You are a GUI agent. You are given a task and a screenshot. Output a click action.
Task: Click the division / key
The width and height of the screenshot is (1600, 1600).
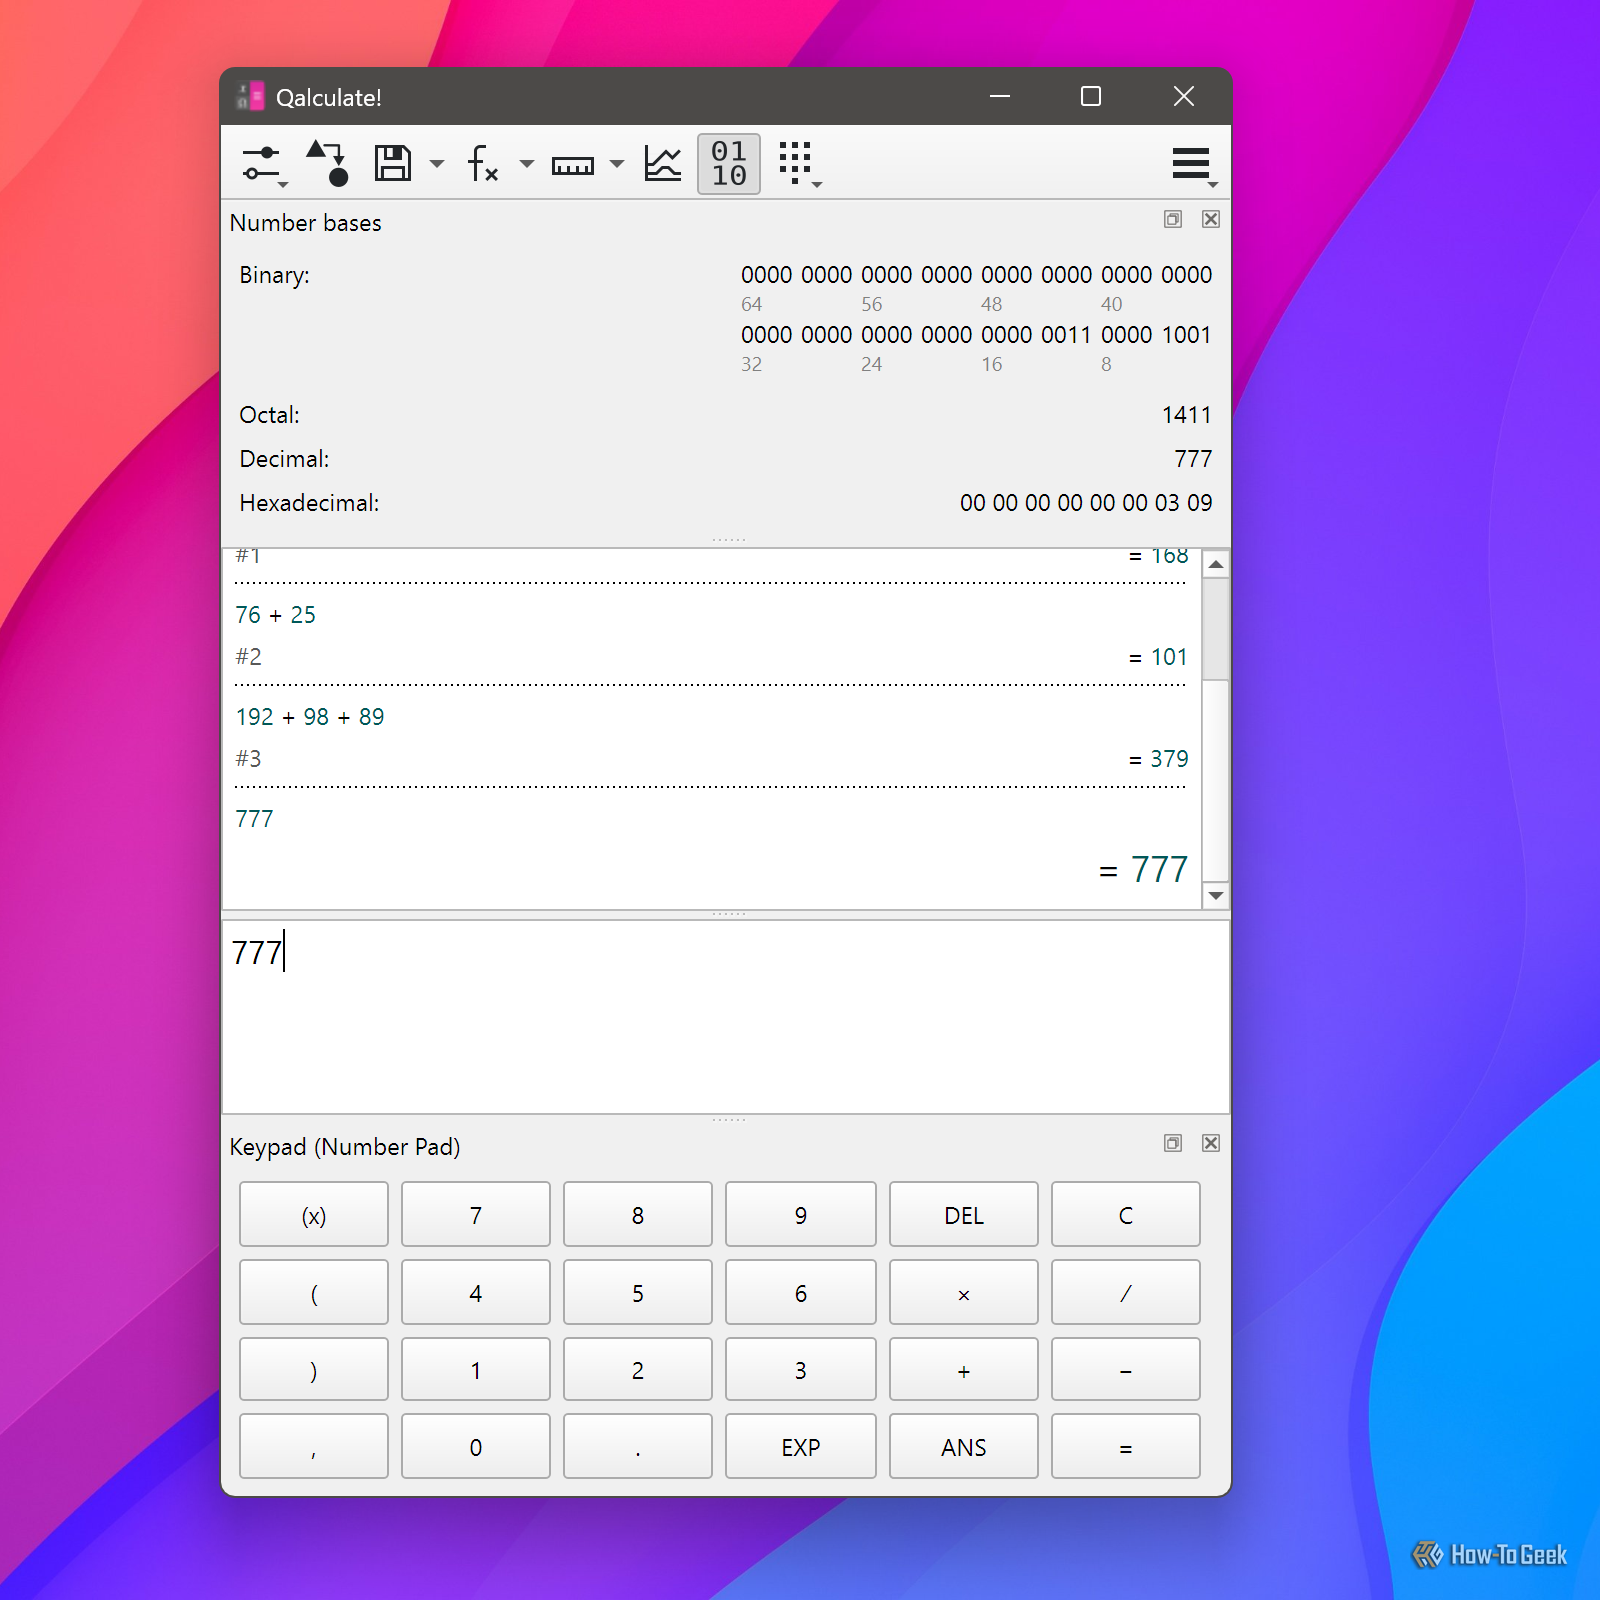[1126, 1293]
